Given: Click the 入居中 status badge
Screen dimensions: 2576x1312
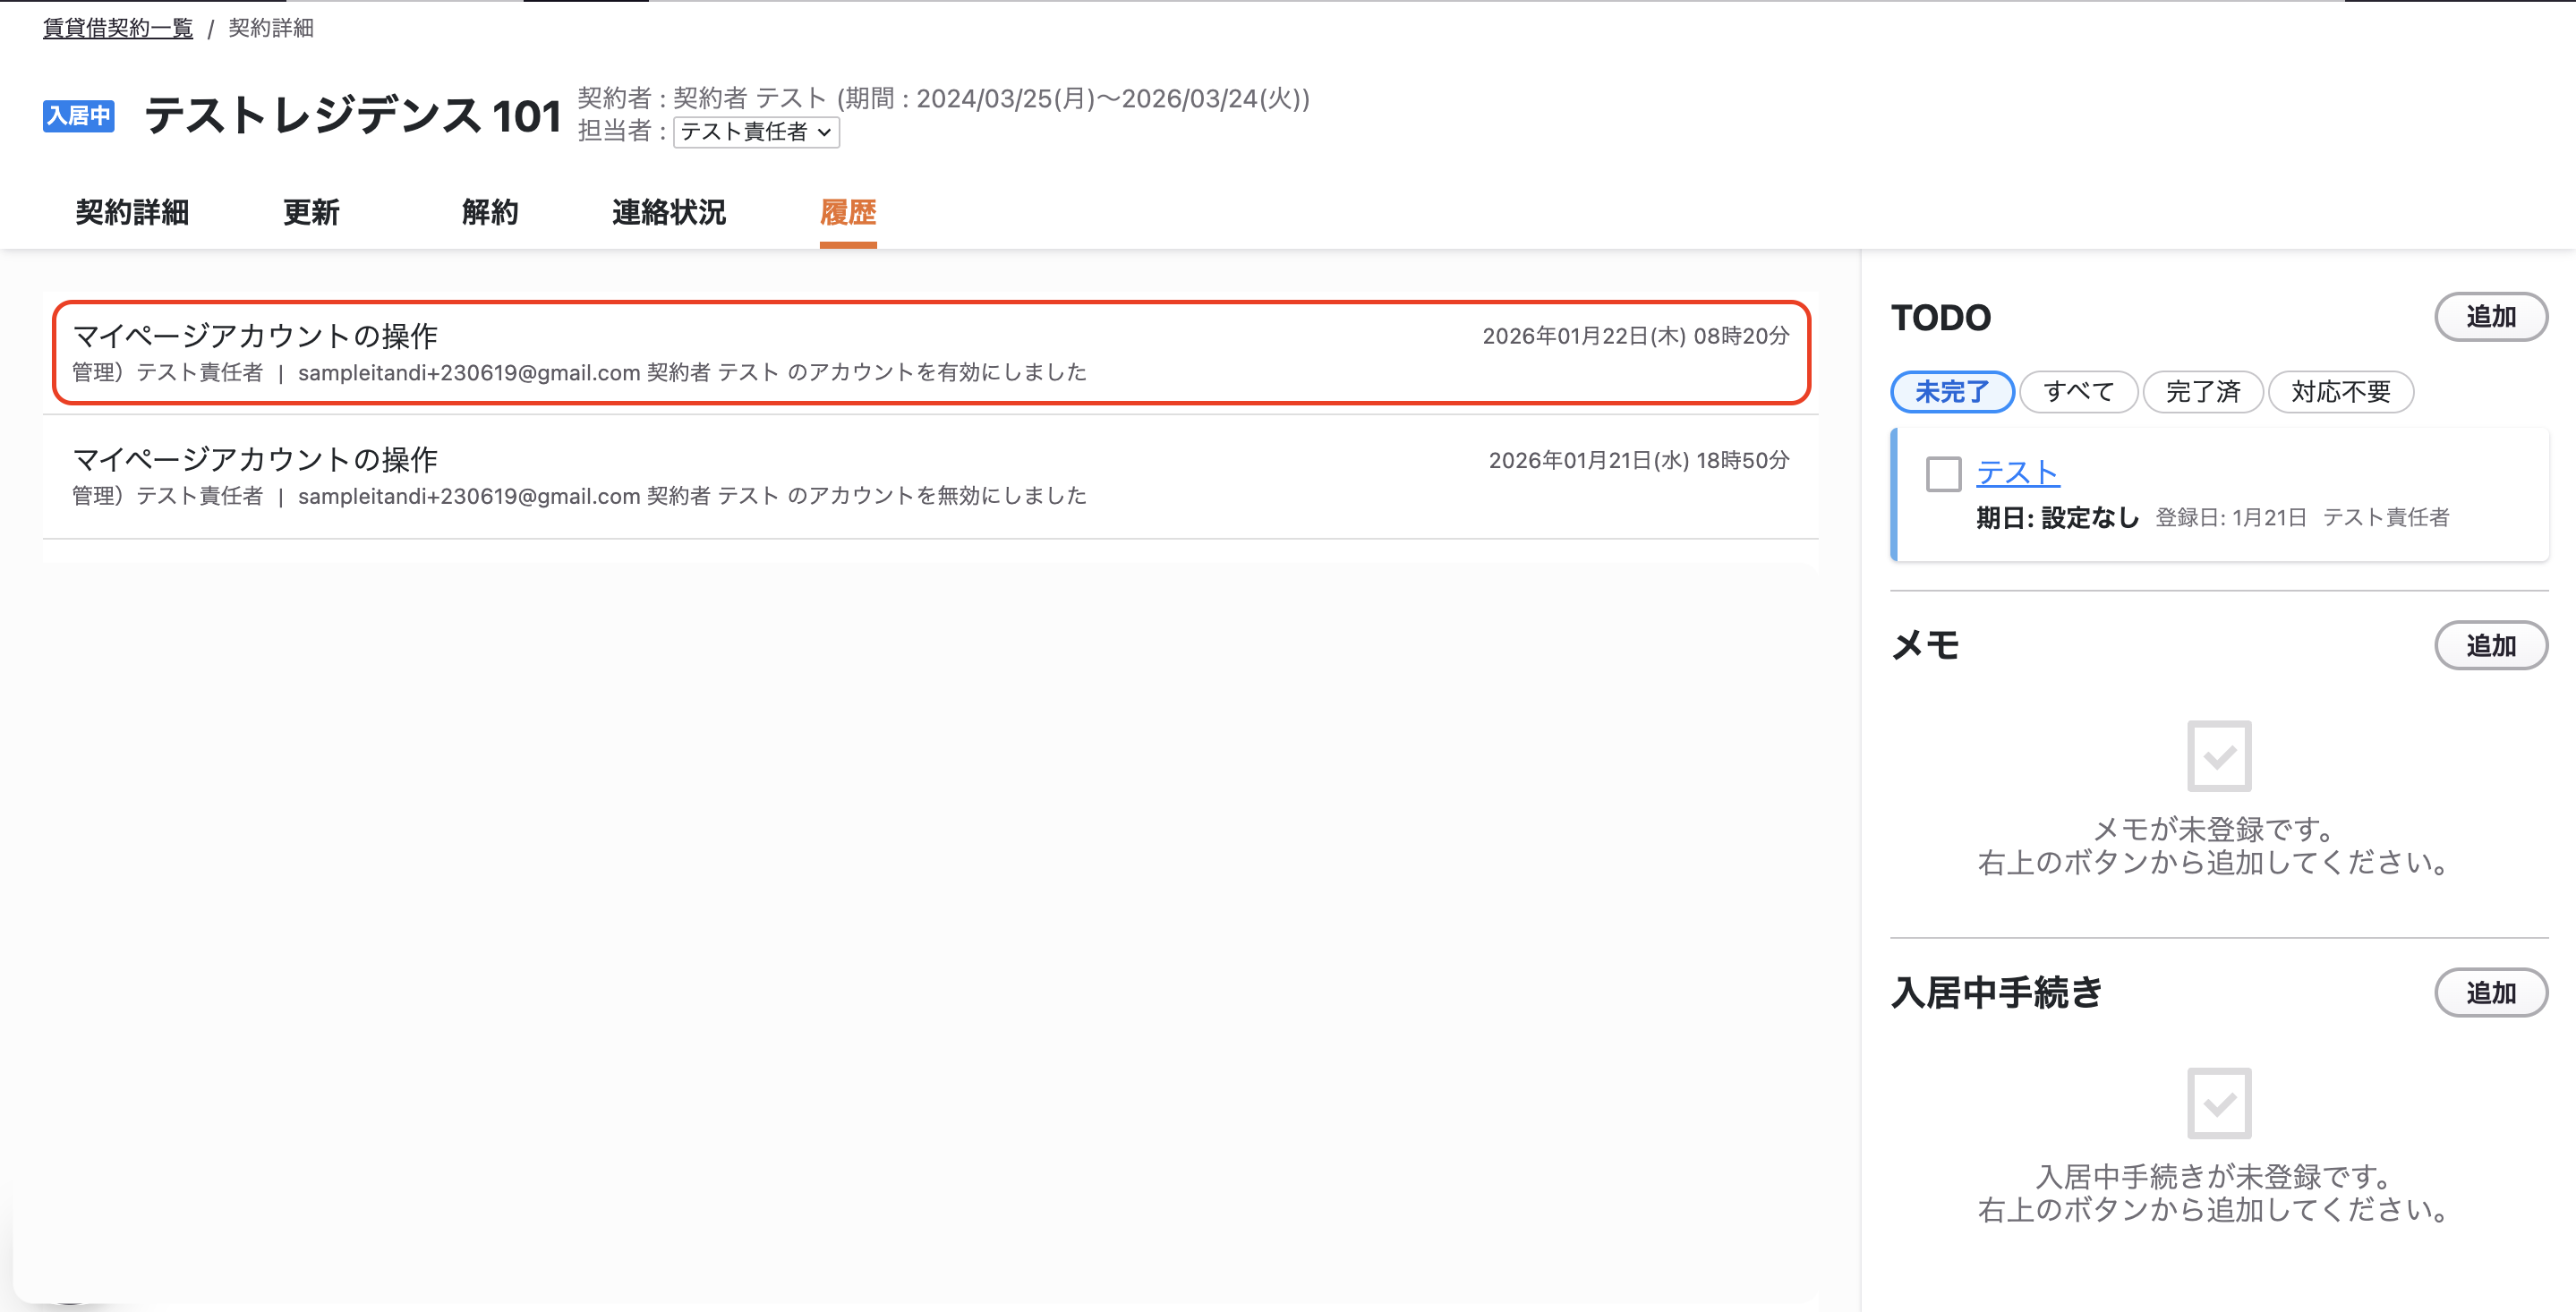Looking at the screenshot, I should (78, 116).
